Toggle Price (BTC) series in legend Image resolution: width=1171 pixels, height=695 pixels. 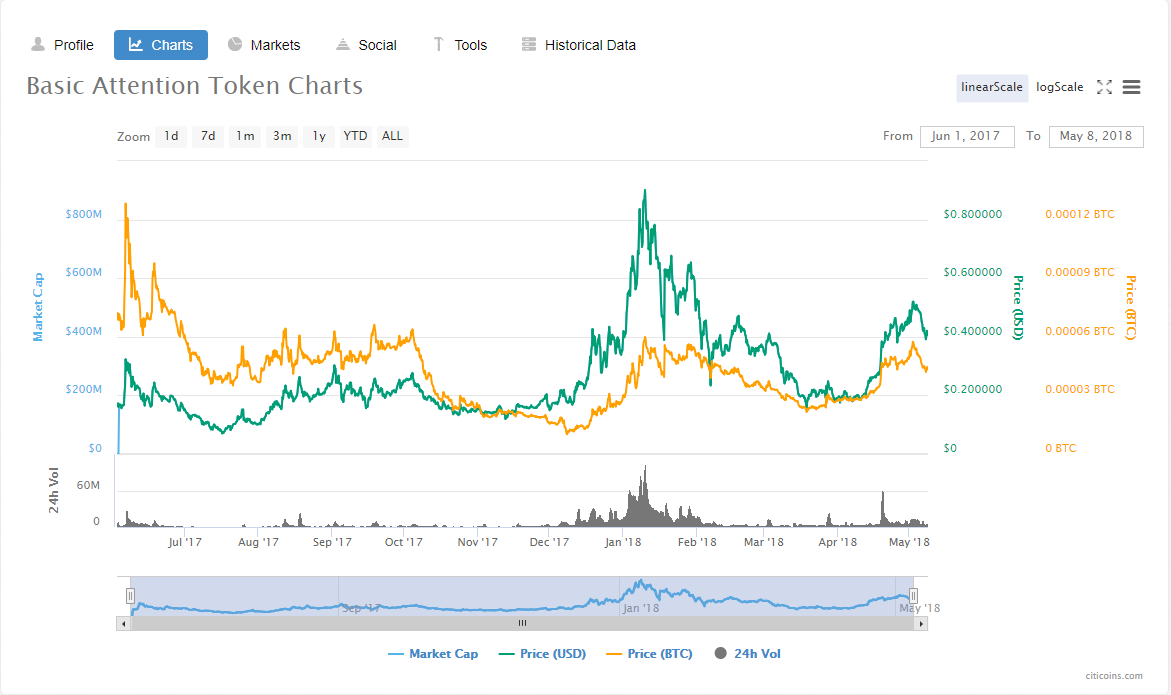[649, 654]
